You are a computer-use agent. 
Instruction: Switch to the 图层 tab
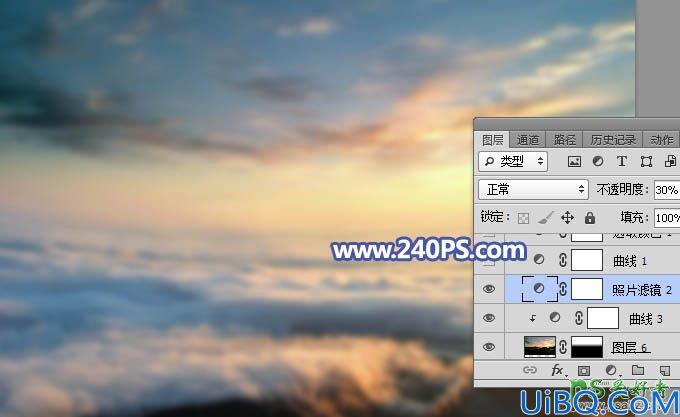(493, 140)
